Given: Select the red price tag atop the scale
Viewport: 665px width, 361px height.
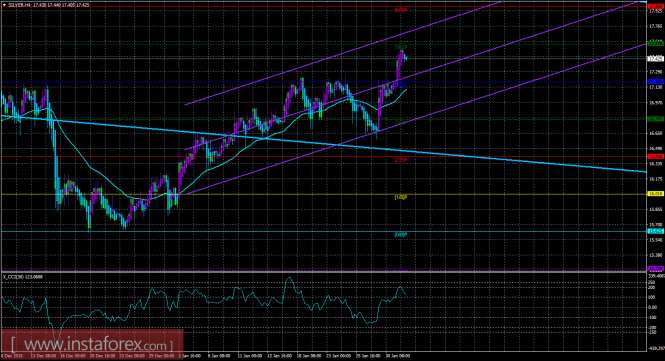Looking at the screenshot, I should (x=656, y=7).
